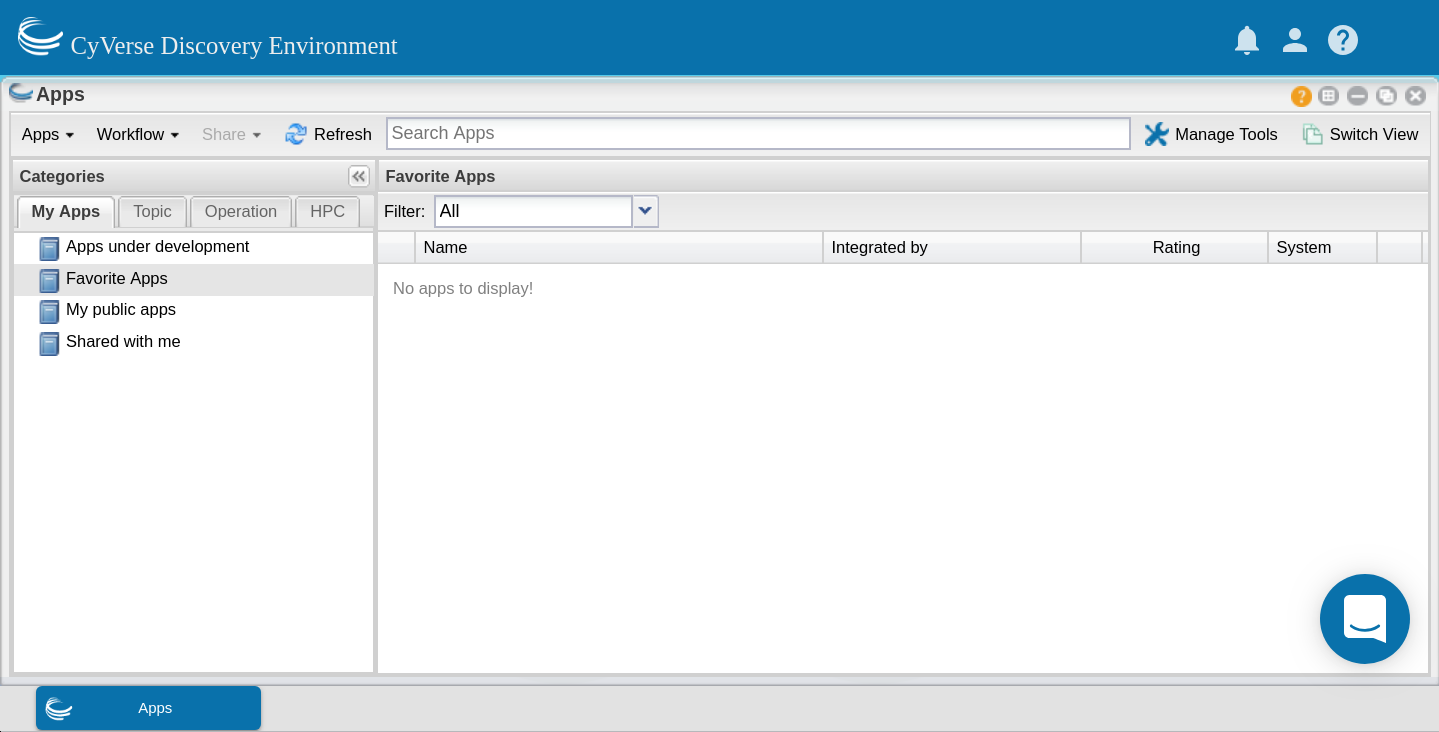This screenshot has width=1439, height=732.
Task: Click the Manage Tools wrench icon
Action: tap(1156, 134)
